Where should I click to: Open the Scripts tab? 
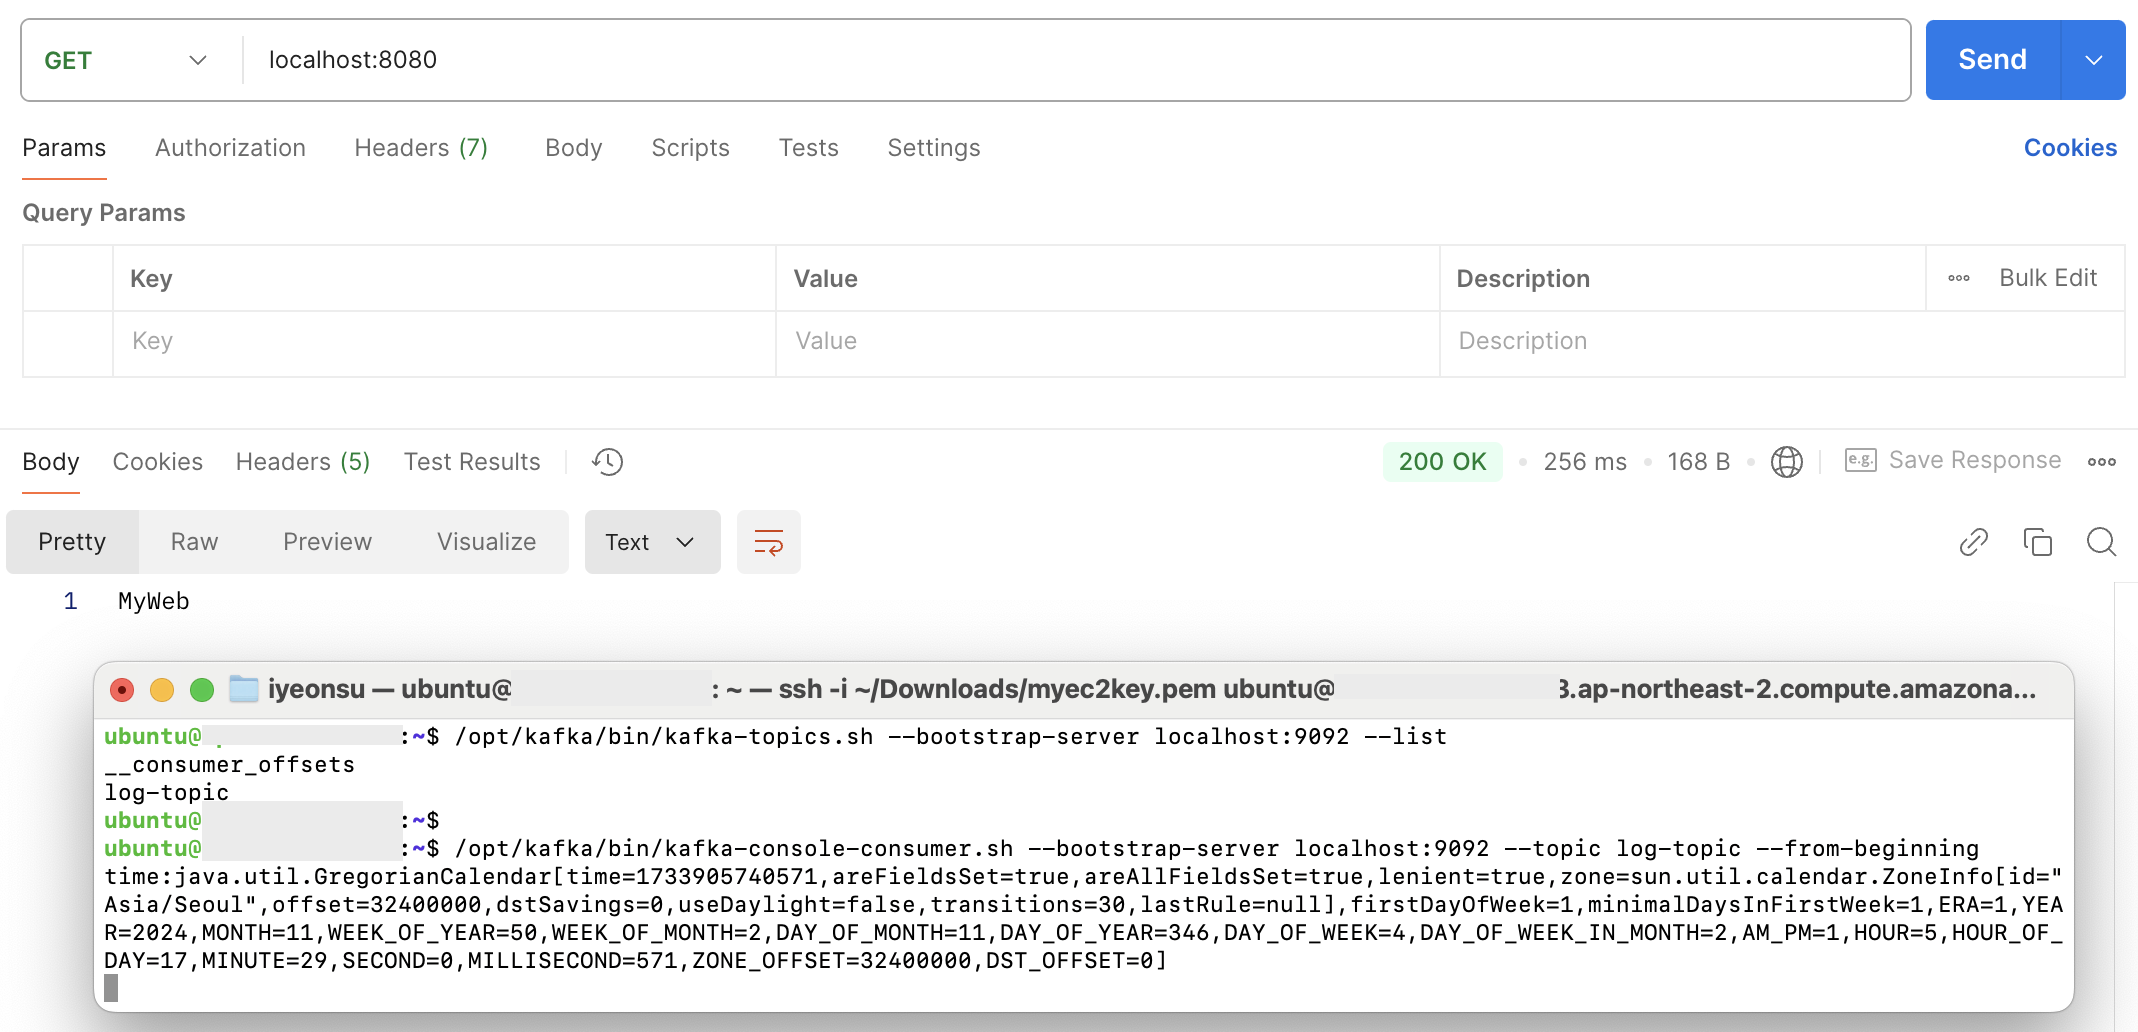690,148
